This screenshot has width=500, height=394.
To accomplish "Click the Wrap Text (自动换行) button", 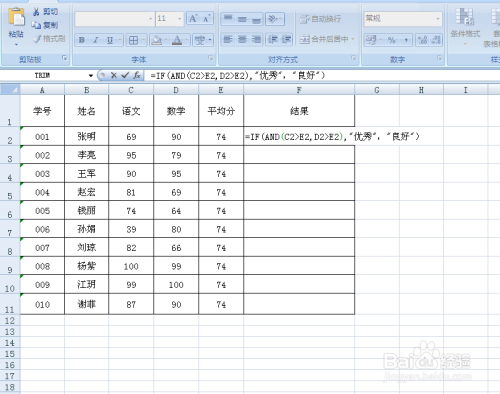I will pos(320,19).
